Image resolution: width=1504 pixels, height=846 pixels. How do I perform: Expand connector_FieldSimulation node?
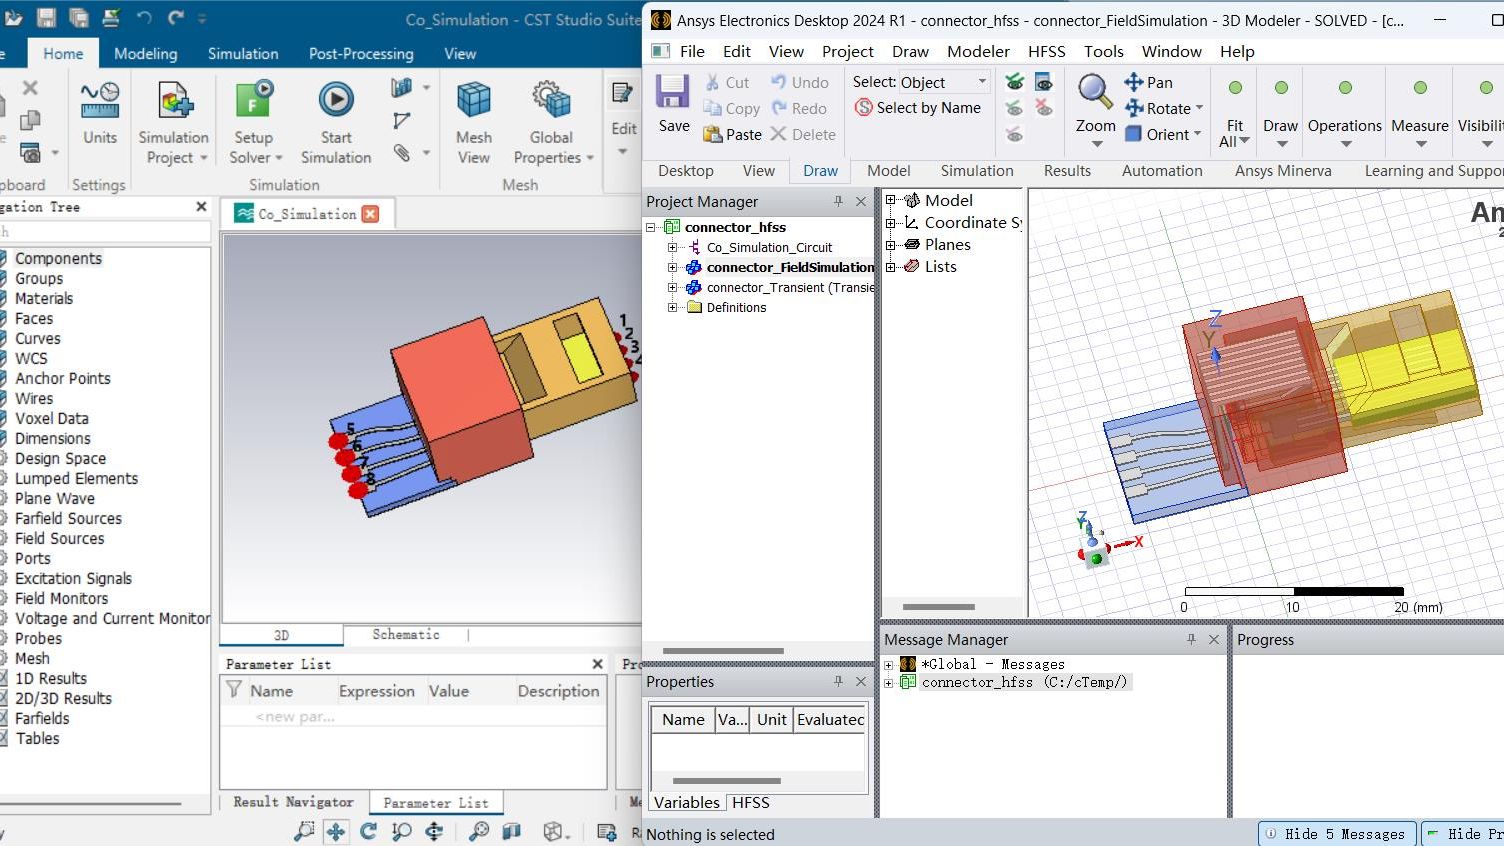click(x=673, y=267)
